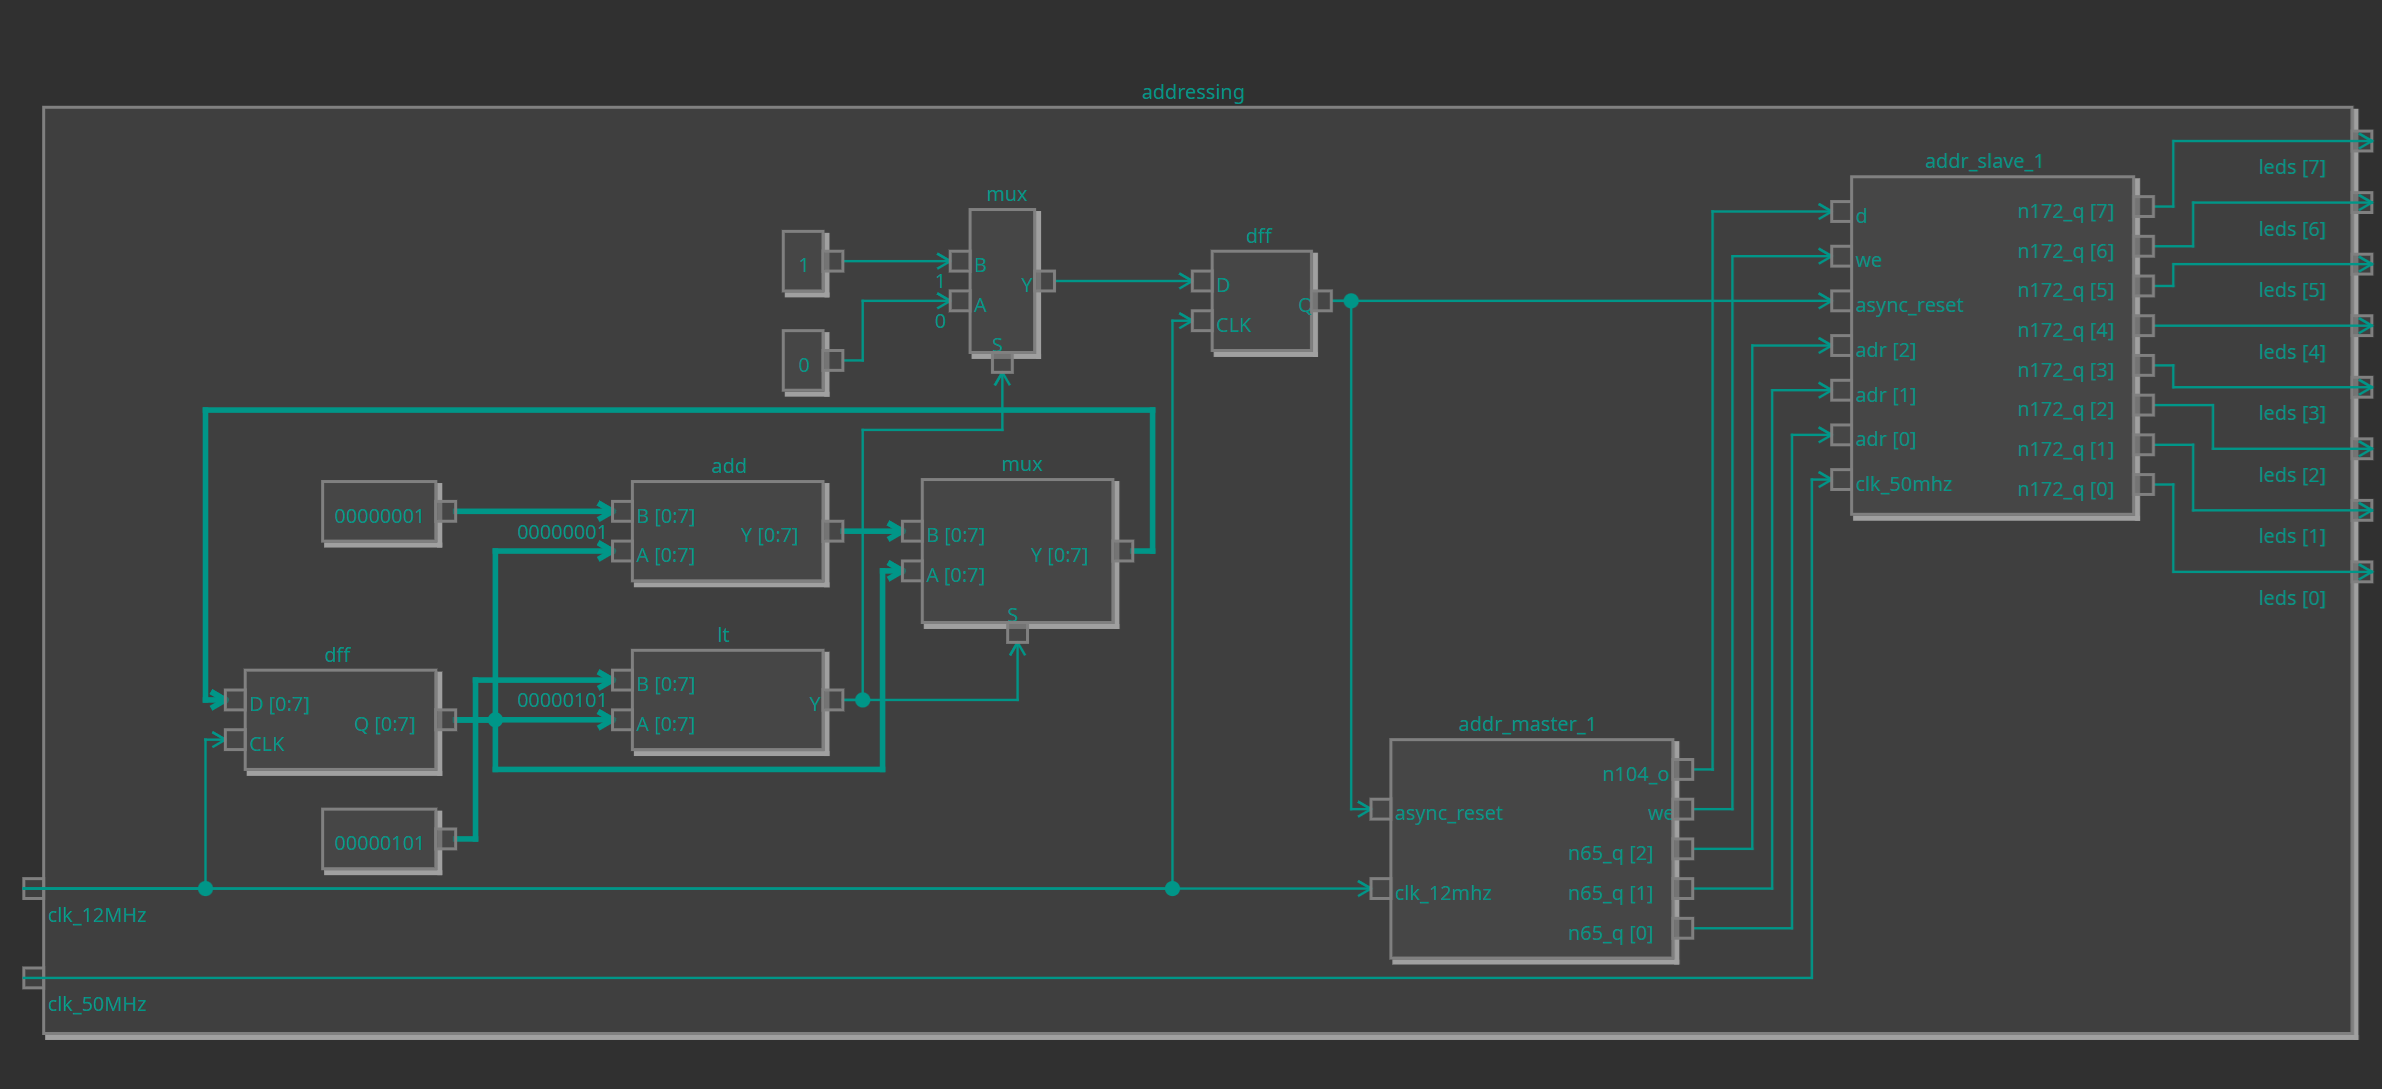Click the leds [7] output port
2382x1089 pixels.
(2364, 141)
